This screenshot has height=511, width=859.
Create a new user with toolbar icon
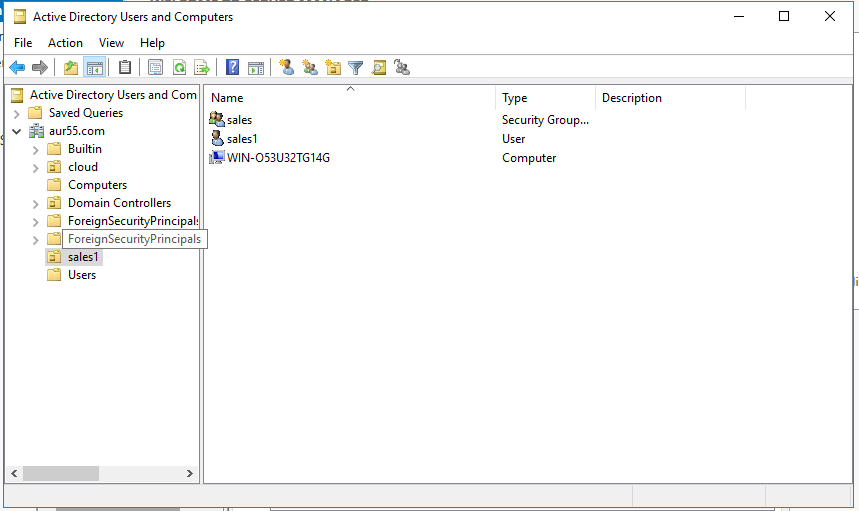pos(287,67)
